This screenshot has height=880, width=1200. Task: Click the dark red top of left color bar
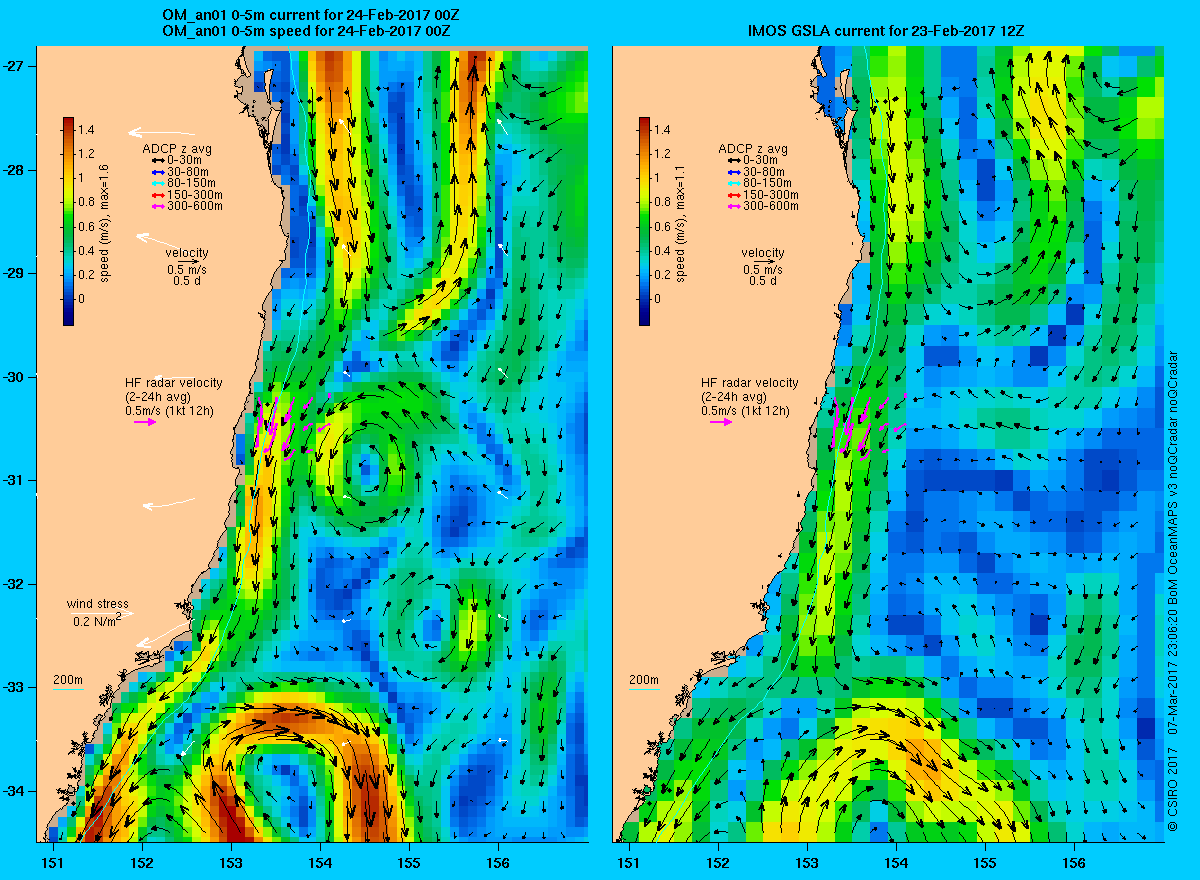(69, 122)
